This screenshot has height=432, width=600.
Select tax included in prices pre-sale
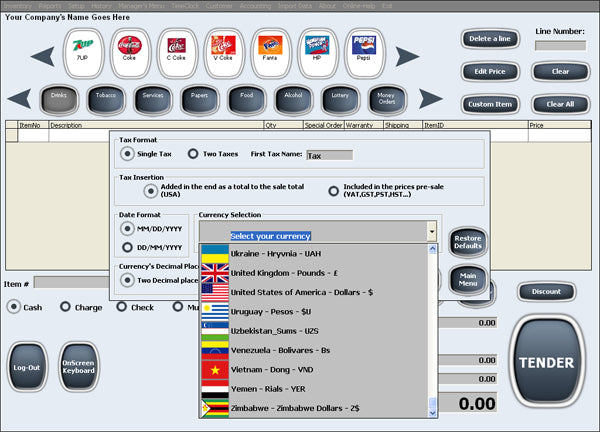pyautogui.click(x=333, y=191)
